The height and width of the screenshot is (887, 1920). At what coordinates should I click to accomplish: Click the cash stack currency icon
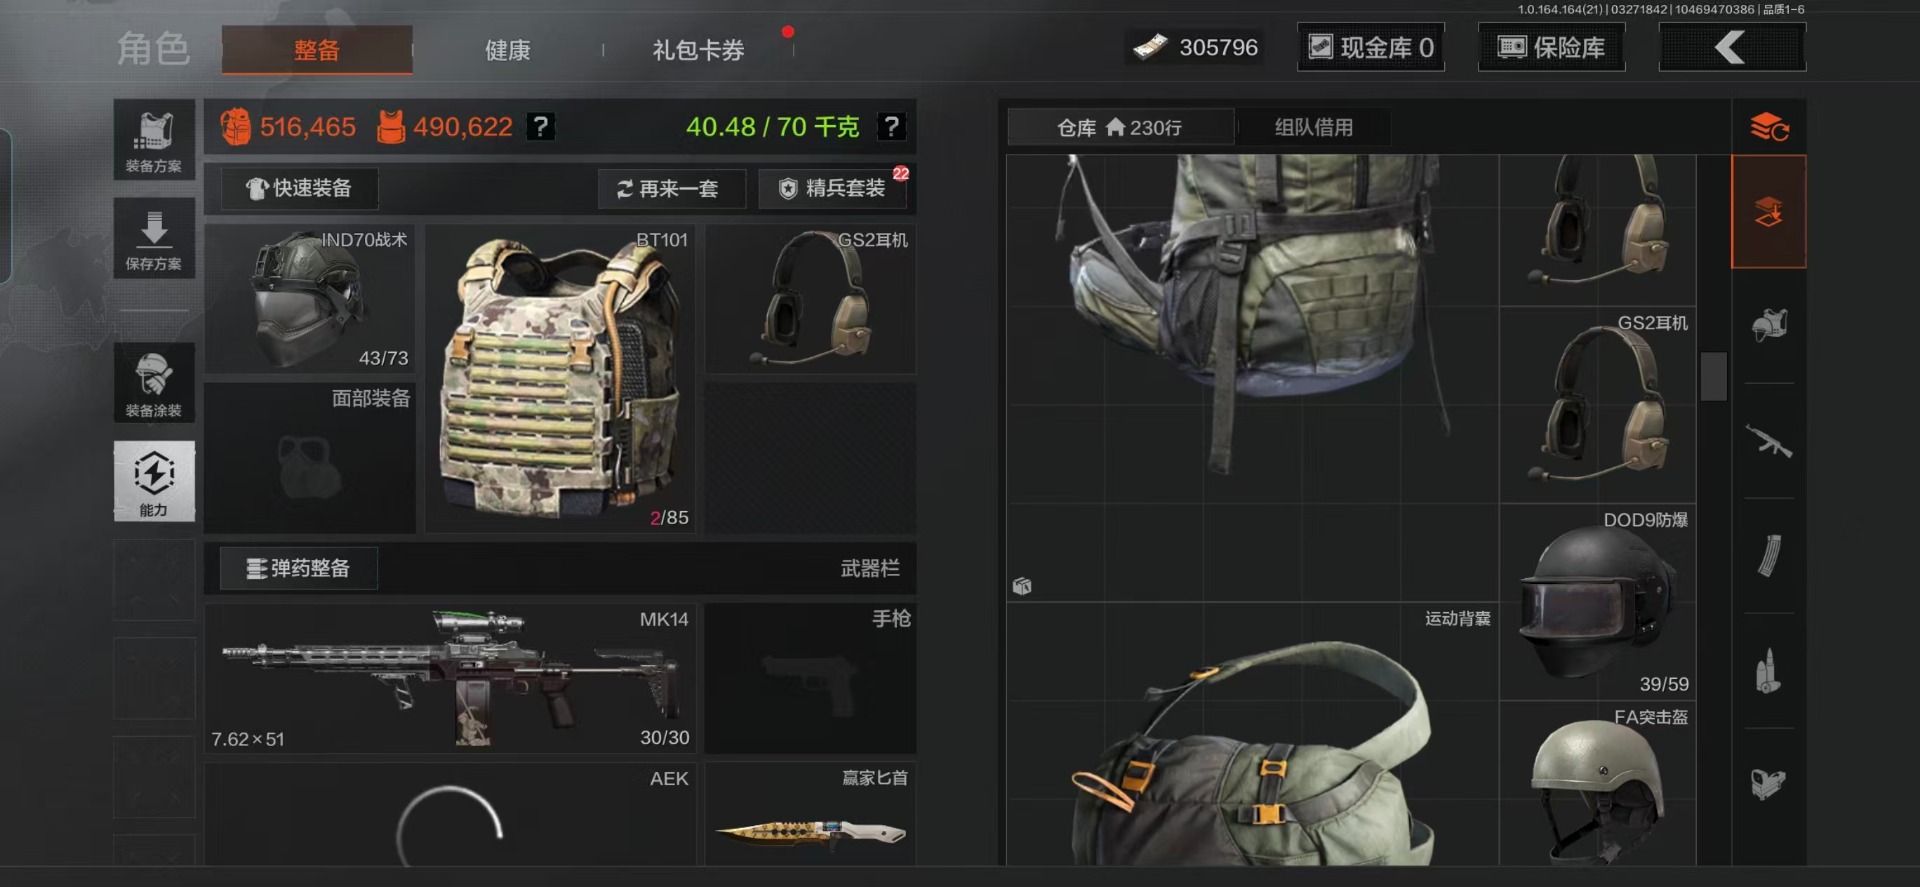tap(1151, 47)
